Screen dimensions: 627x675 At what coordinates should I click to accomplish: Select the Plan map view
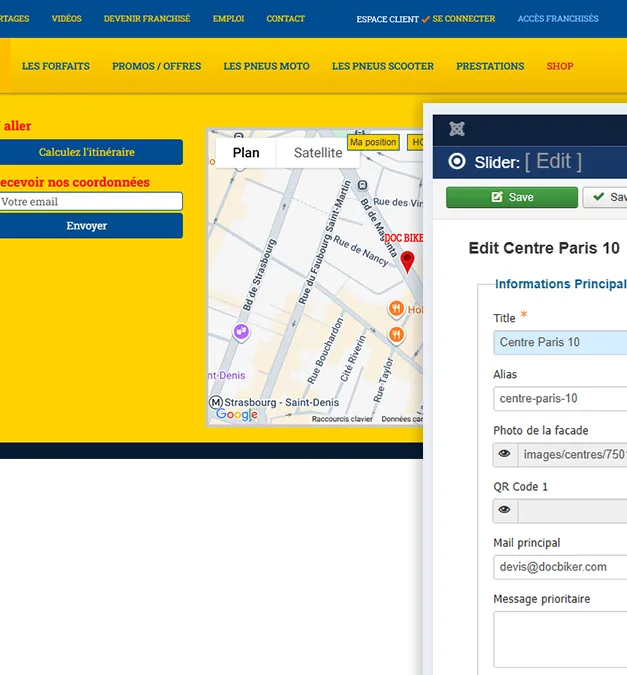[246, 153]
